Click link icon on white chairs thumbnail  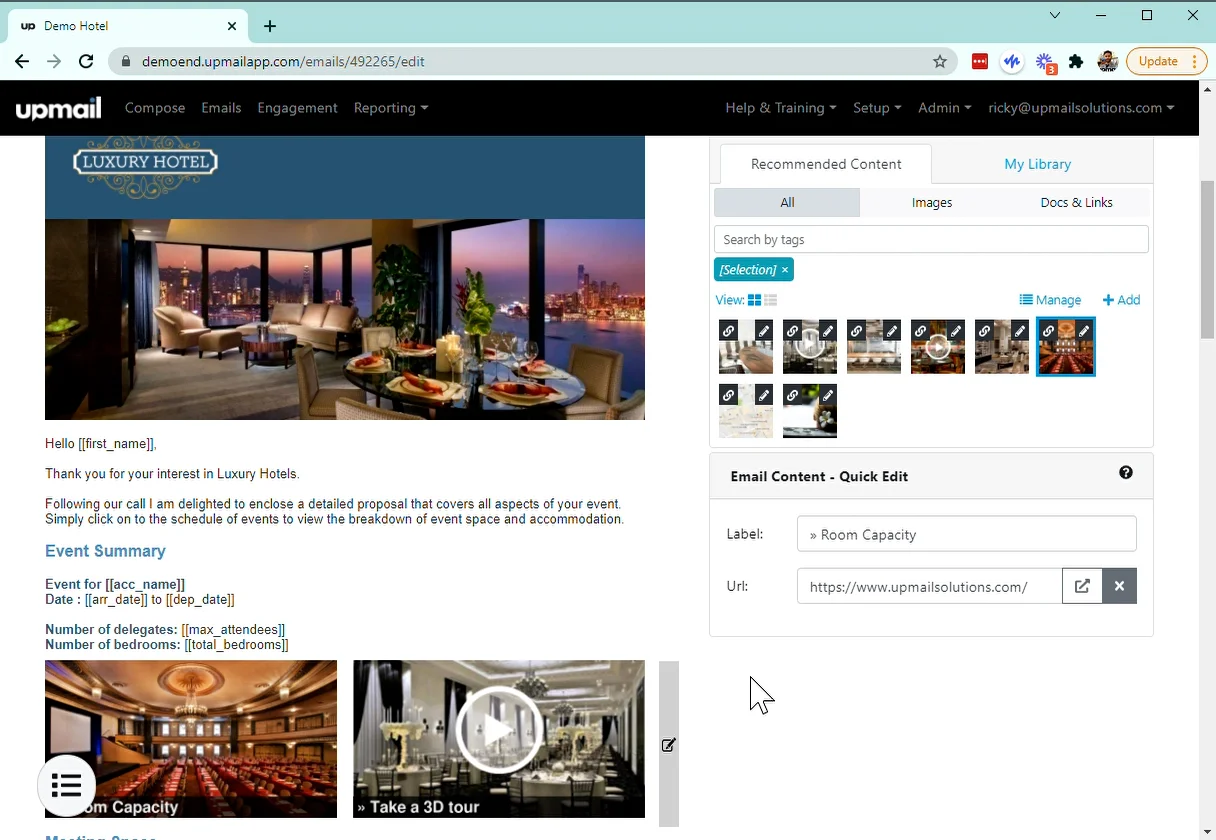coord(857,331)
